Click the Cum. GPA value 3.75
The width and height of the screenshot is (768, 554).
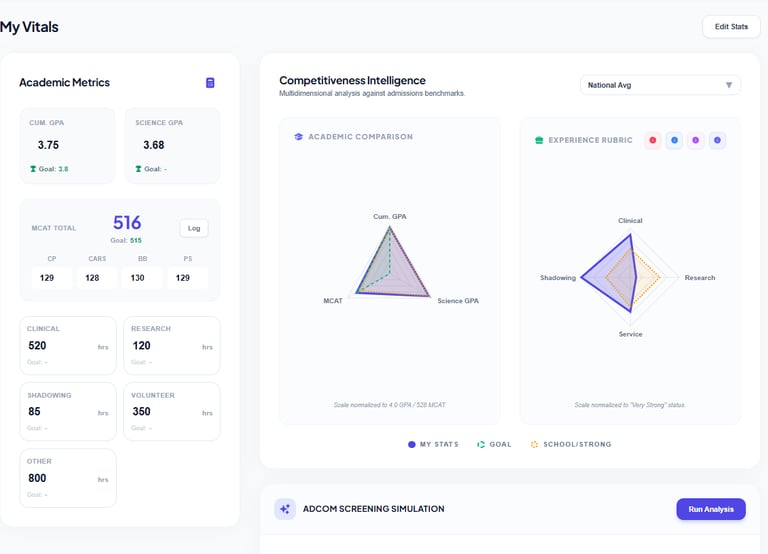click(x=48, y=145)
